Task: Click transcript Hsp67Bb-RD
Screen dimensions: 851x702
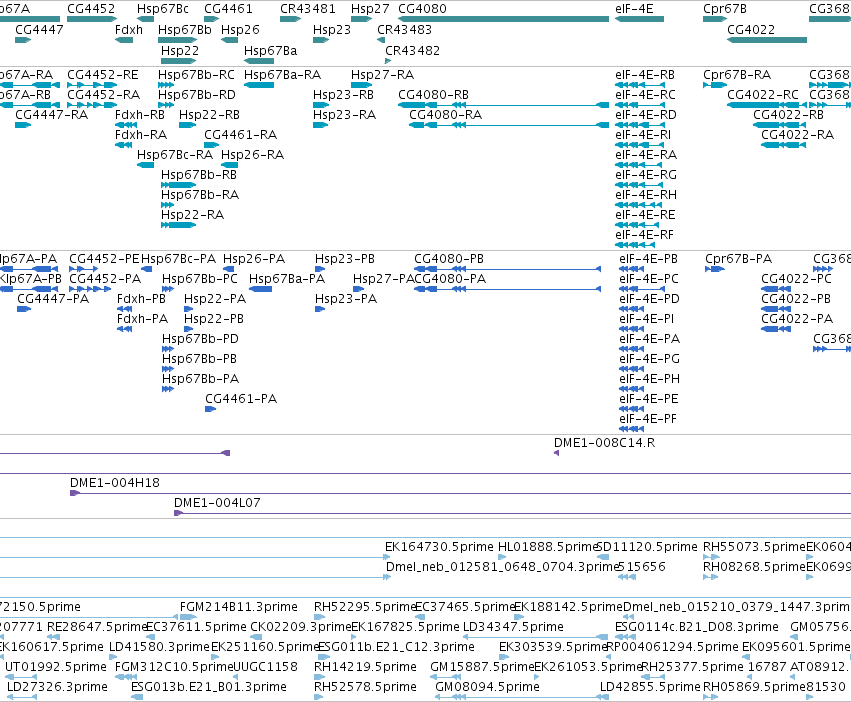Action: [x=196, y=94]
